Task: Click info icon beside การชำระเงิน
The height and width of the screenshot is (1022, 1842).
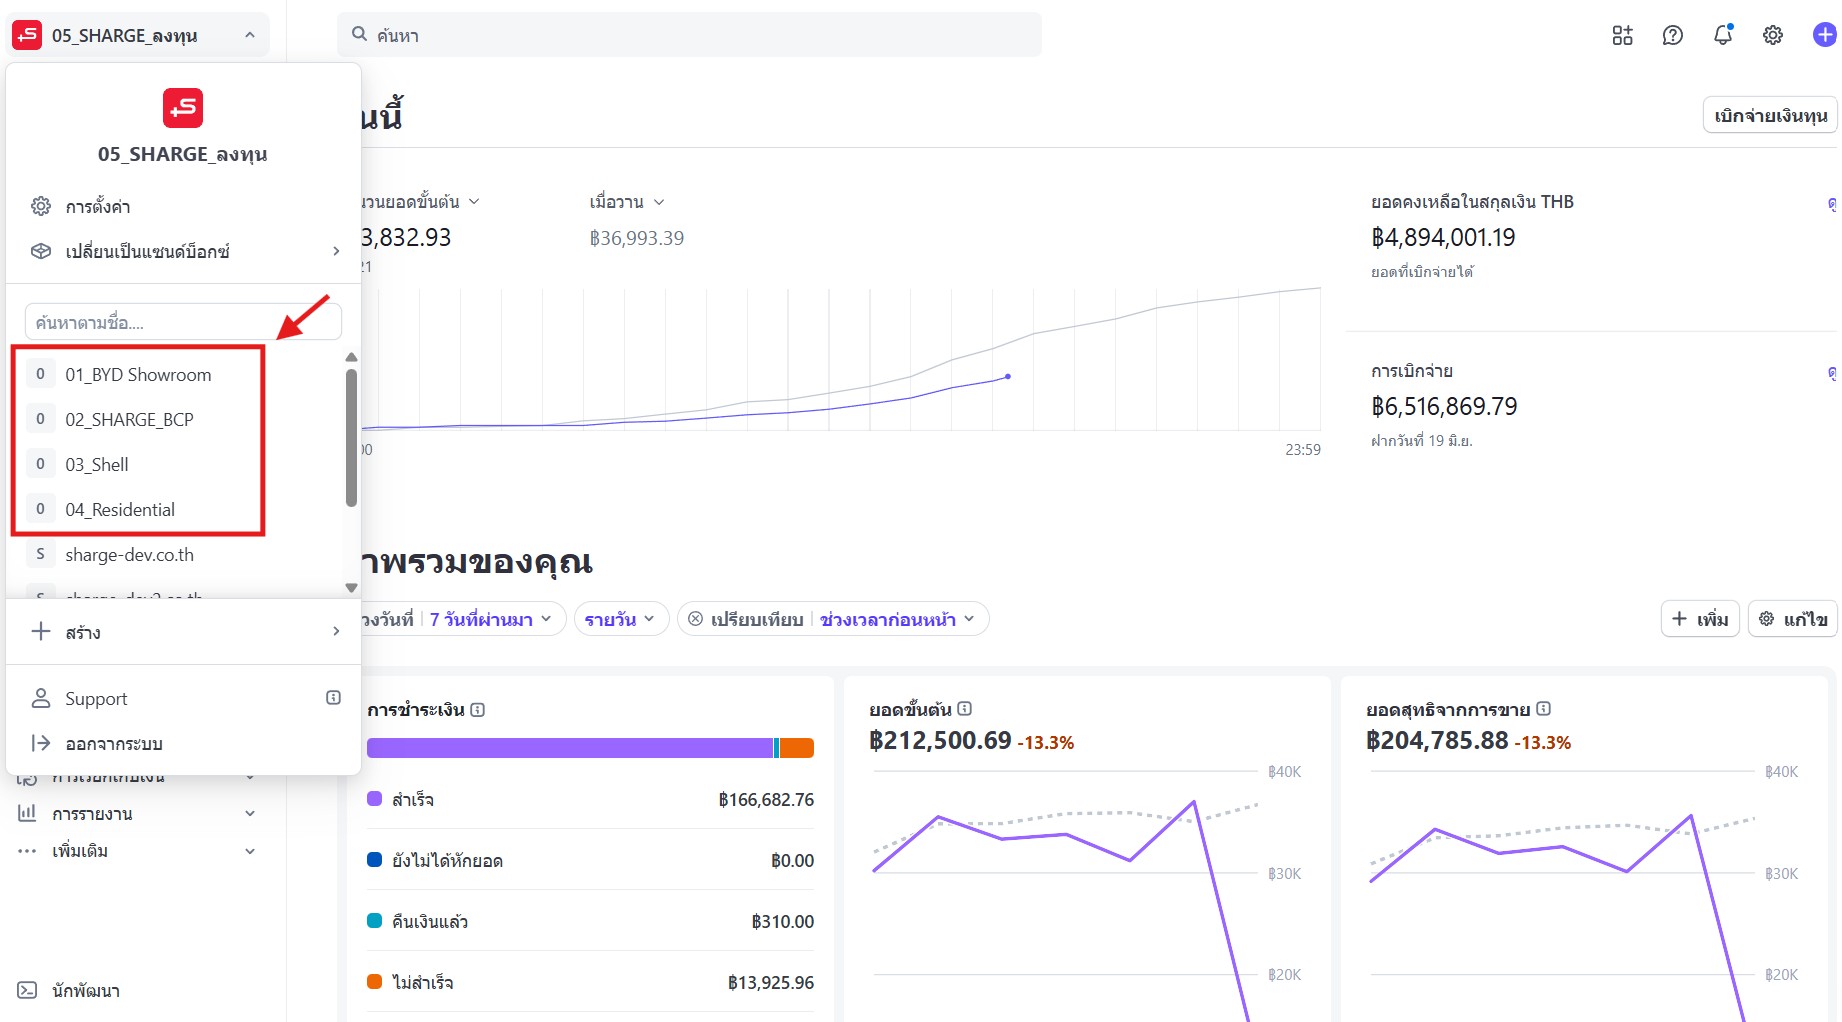Action: [478, 710]
